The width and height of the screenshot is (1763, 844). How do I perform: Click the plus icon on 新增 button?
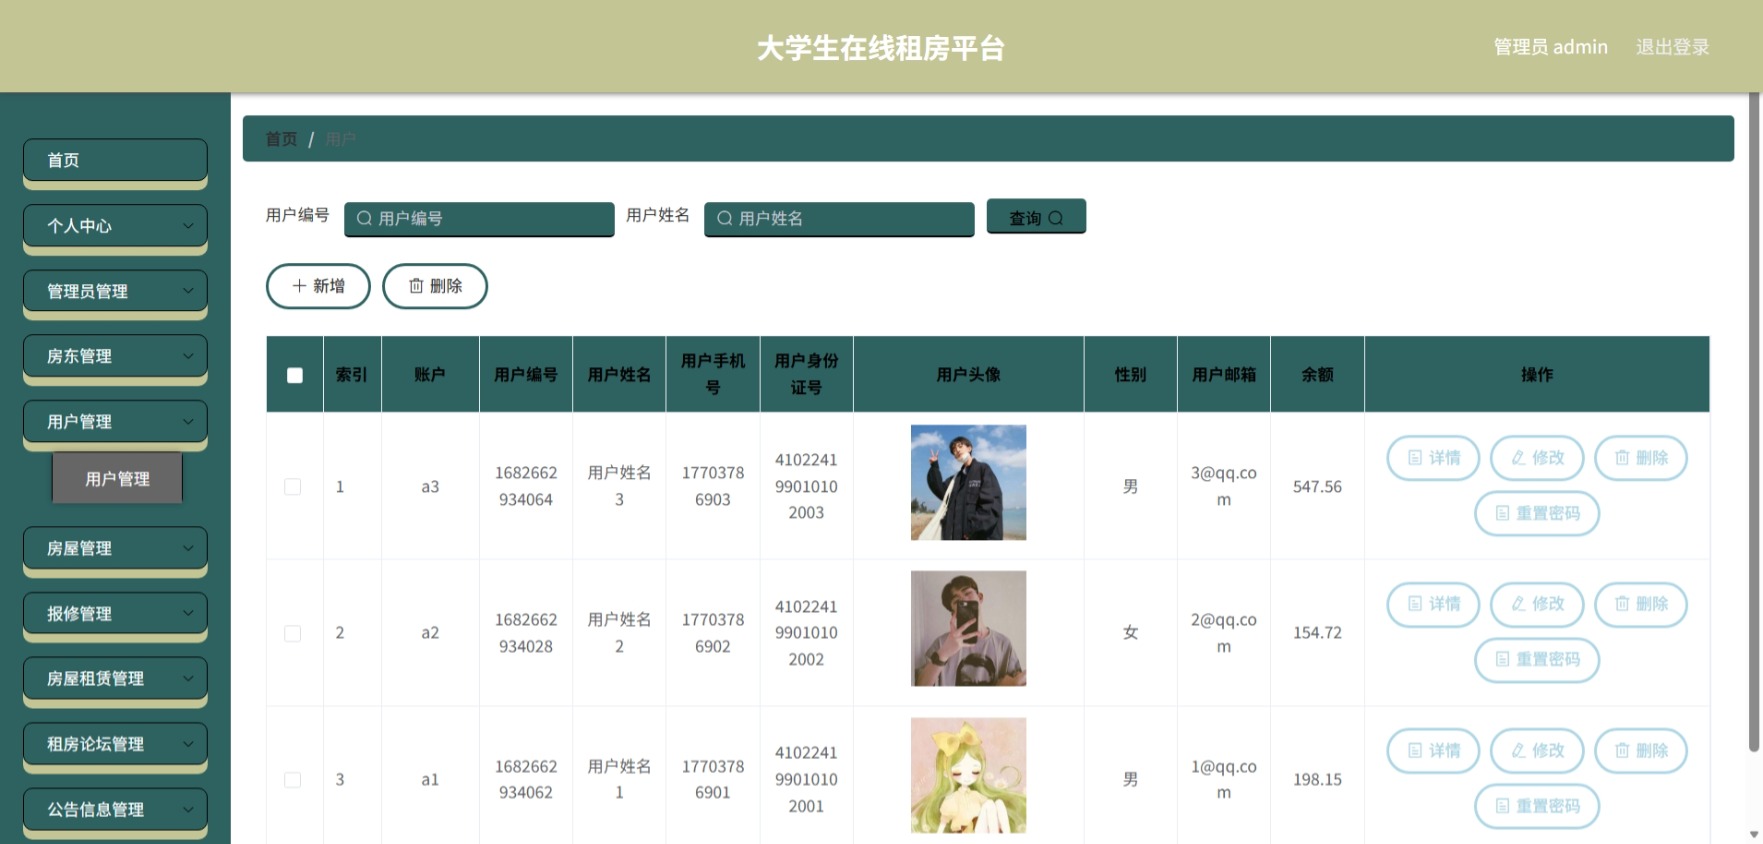[299, 286]
